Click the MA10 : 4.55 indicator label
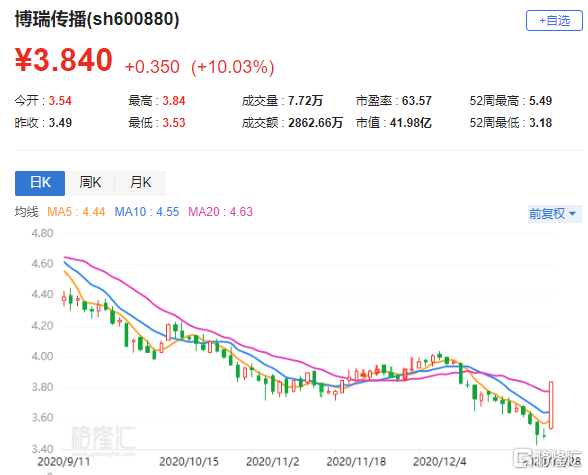 [147, 212]
